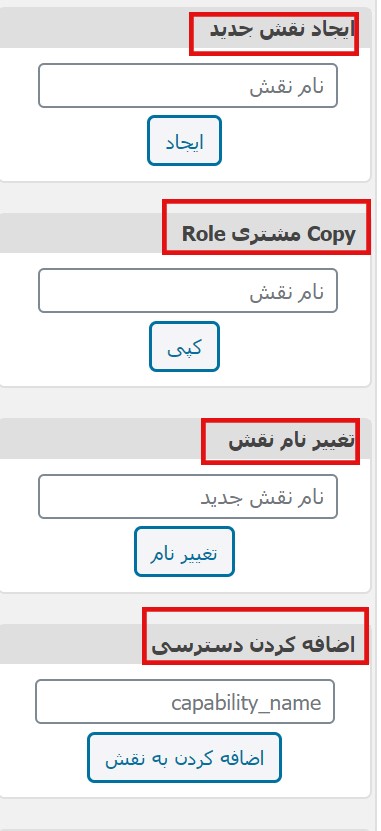Focus the نام نقش field under ایجاد نقش جدید
This screenshot has width=381, height=831.
pyautogui.click(x=188, y=86)
